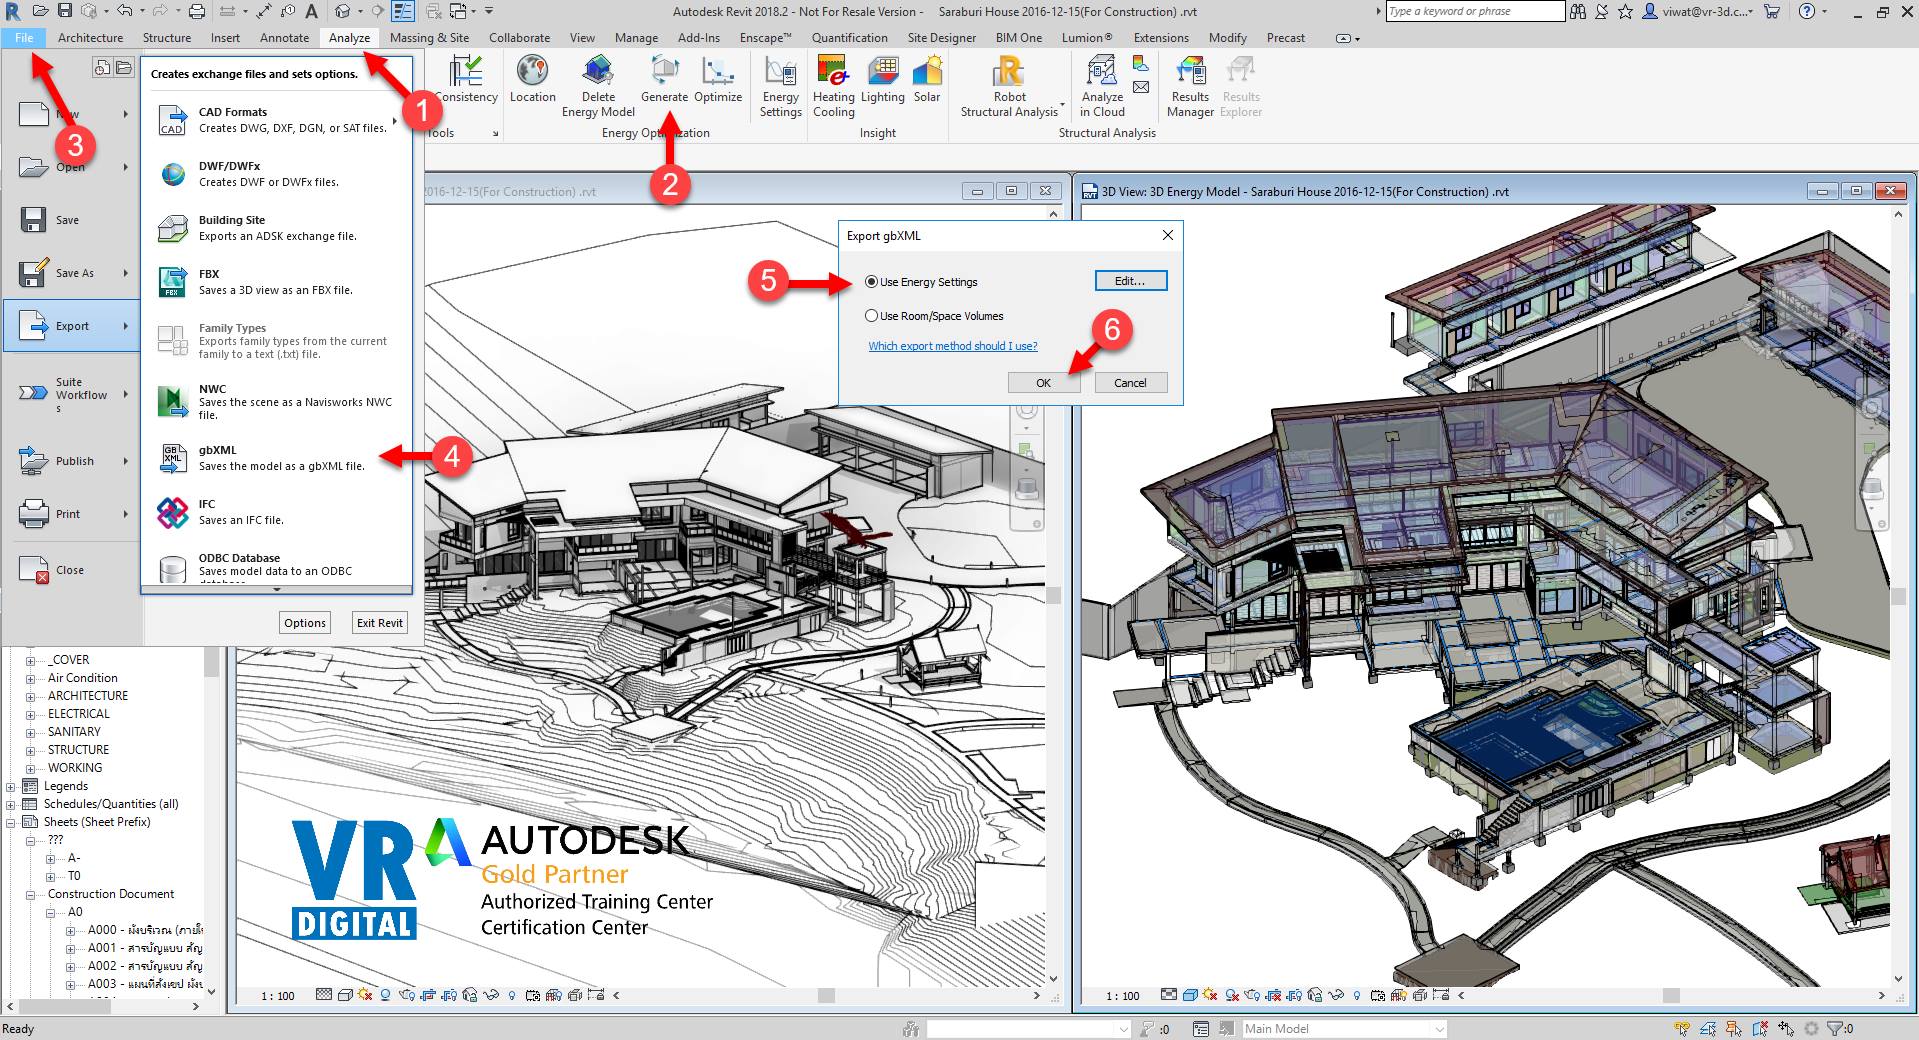This screenshot has height=1040, width=1919.
Task: Choose DWF/DWFx export option
Action: 276,174
